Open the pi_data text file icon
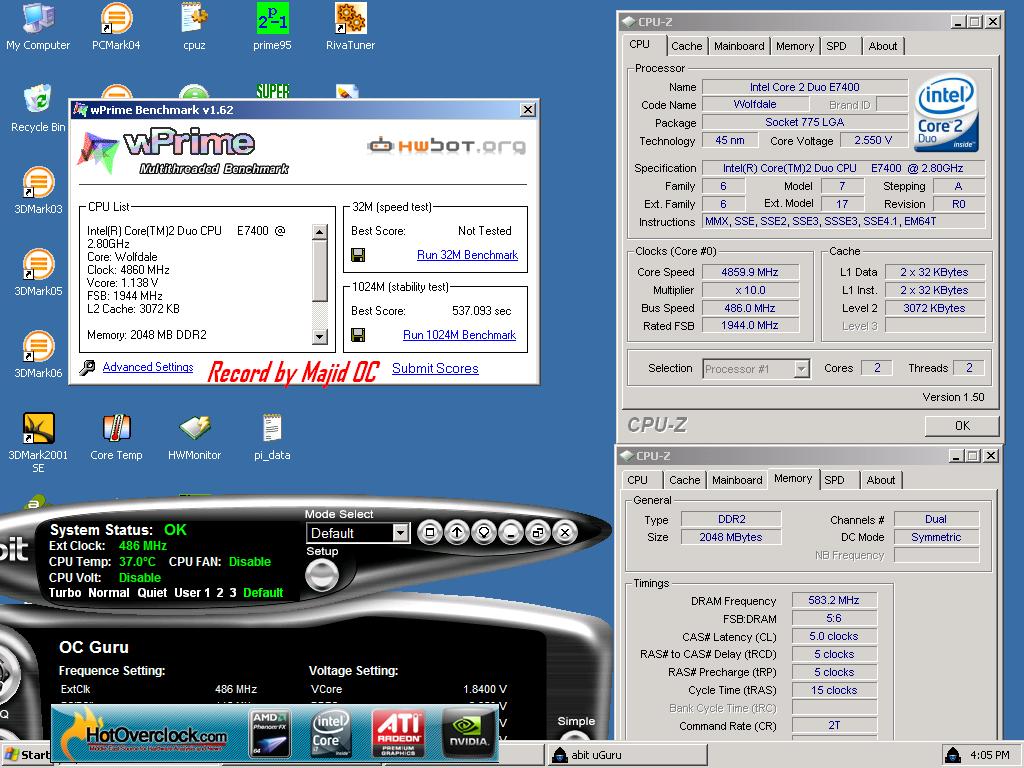This screenshot has height=768, width=1024. (272, 436)
